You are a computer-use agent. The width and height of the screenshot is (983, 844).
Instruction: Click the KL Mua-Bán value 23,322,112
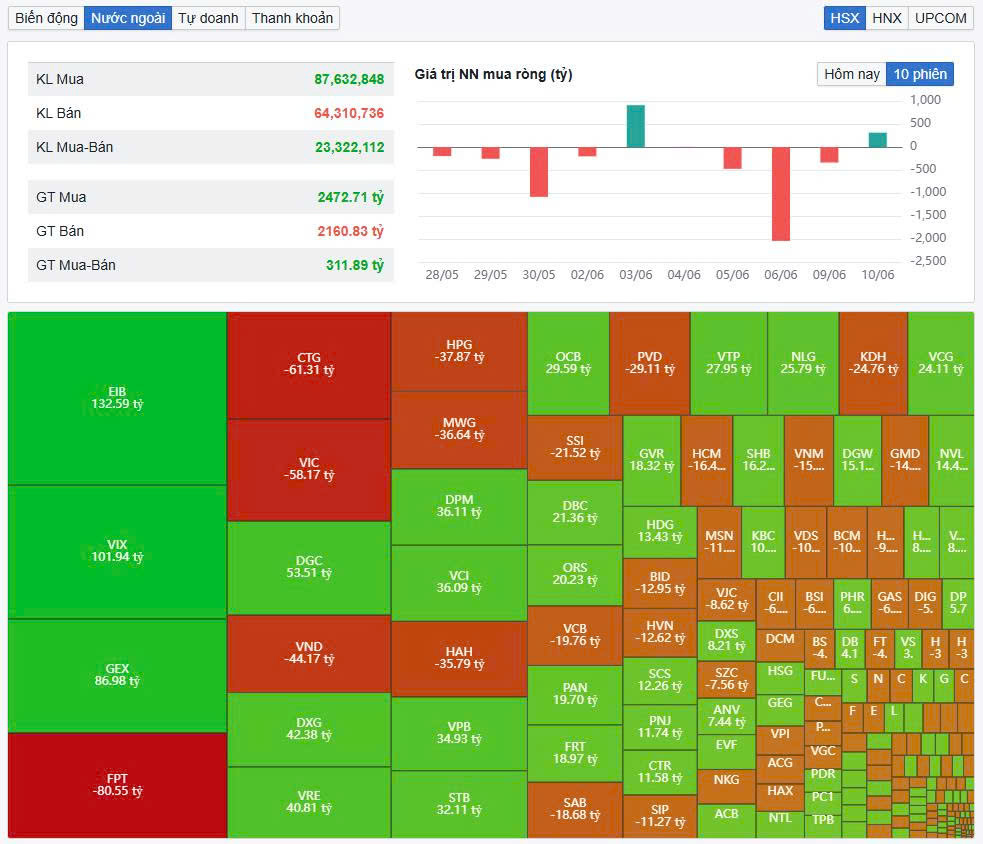pos(349,147)
